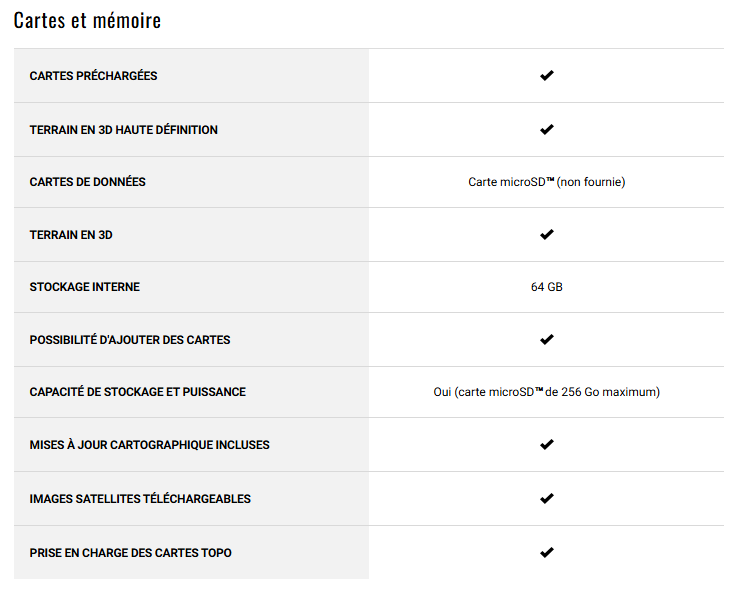Select the Terrain en 3D haute définition label
This screenshot has height=591, width=747.
click(123, 130)
